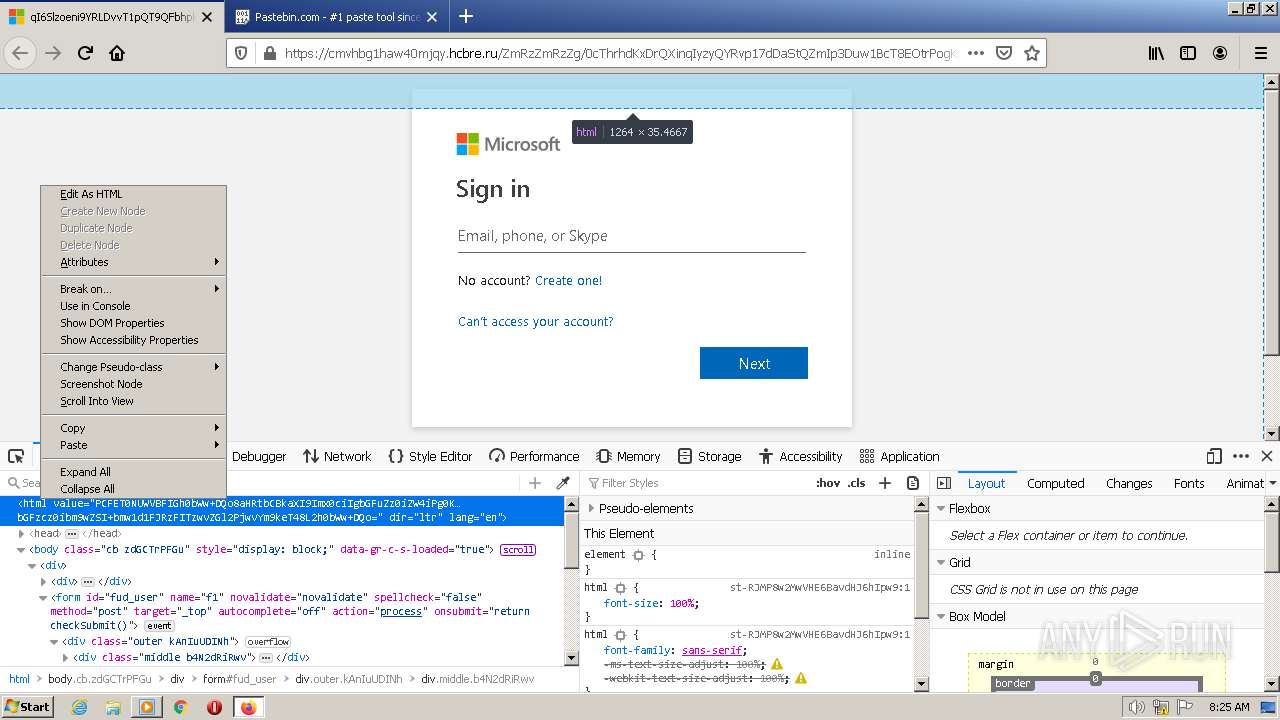The width and height of the screenshot is (1280, 720).
Task: Click the Email, phone, or Skype field
Action: coord(631,236)
